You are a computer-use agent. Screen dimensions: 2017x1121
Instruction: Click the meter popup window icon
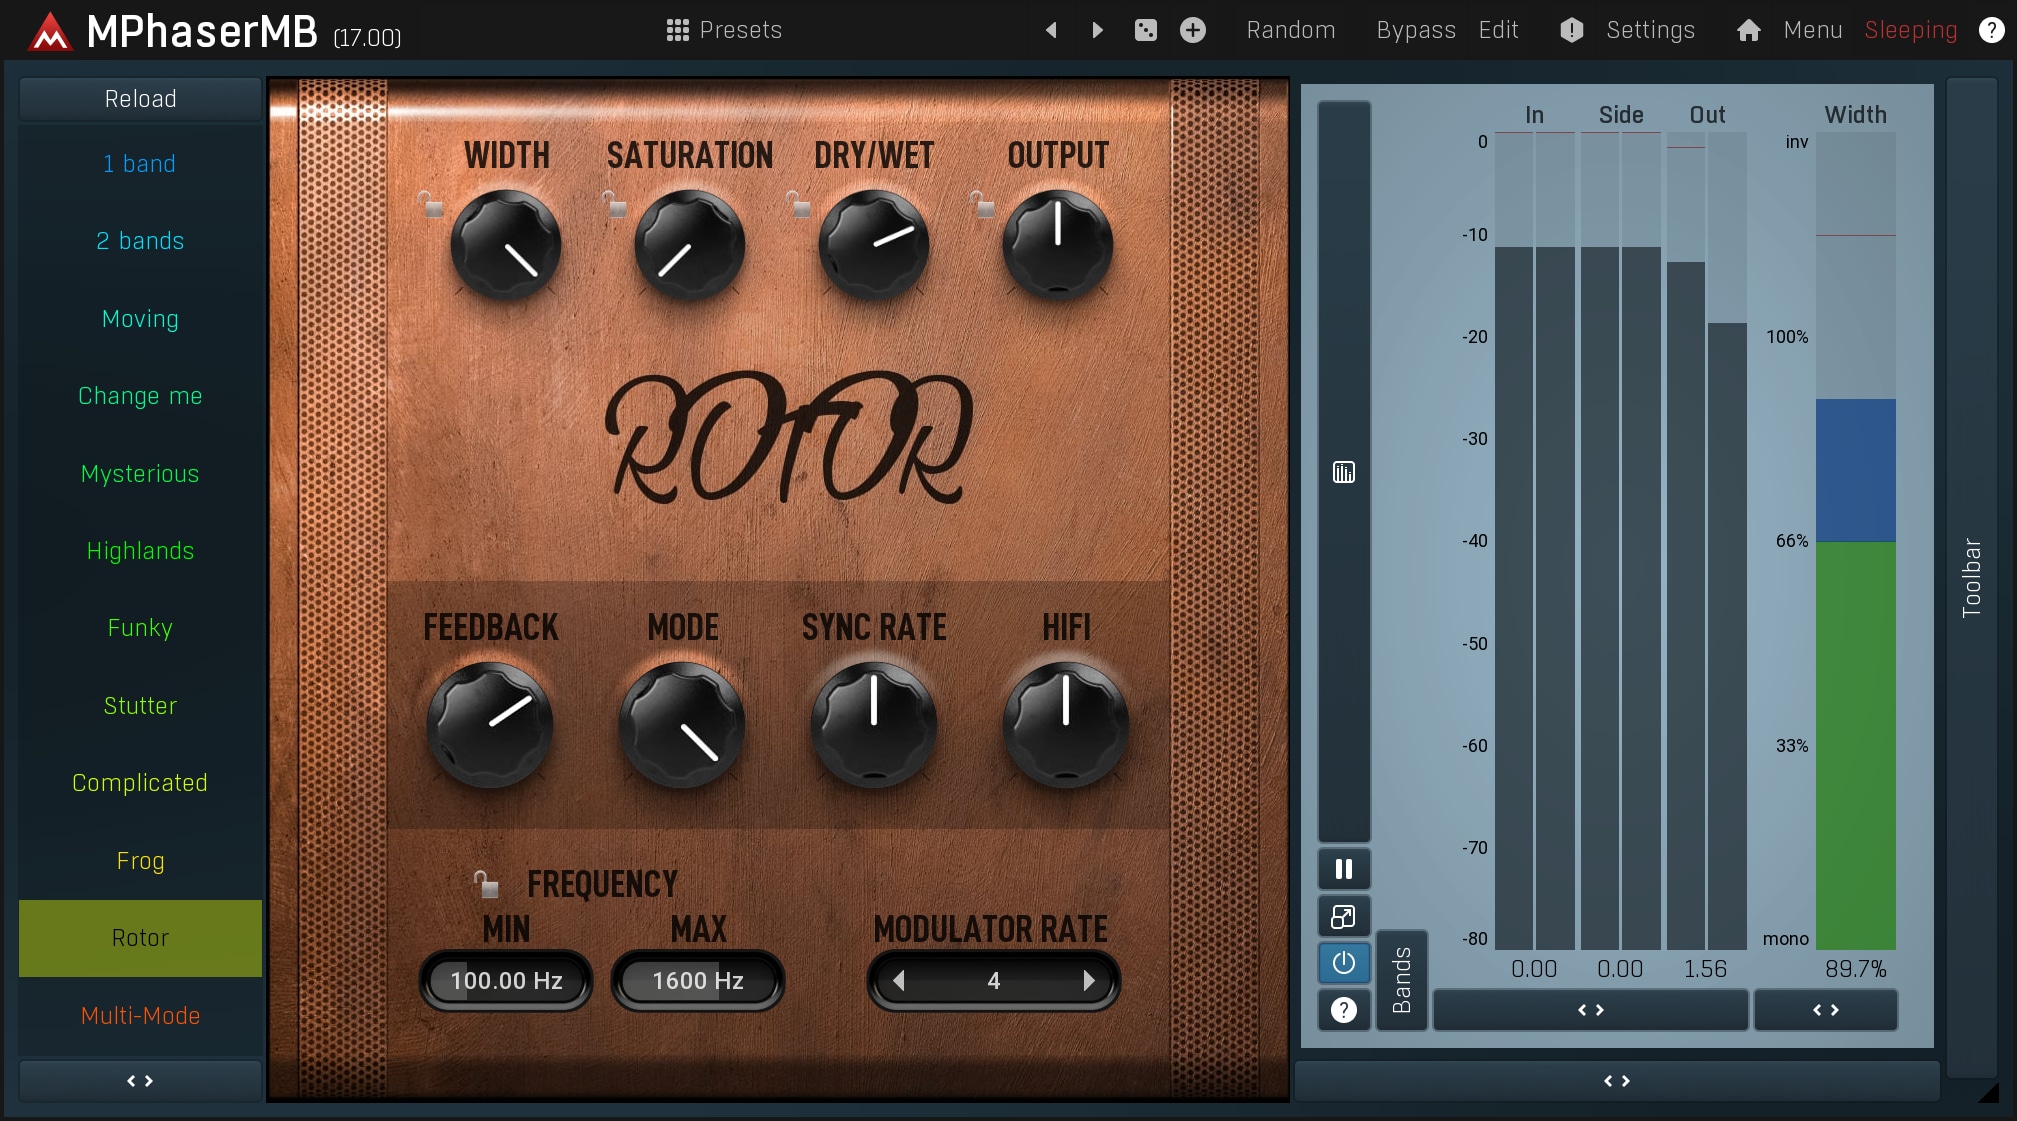click(x=1343, y=916)
